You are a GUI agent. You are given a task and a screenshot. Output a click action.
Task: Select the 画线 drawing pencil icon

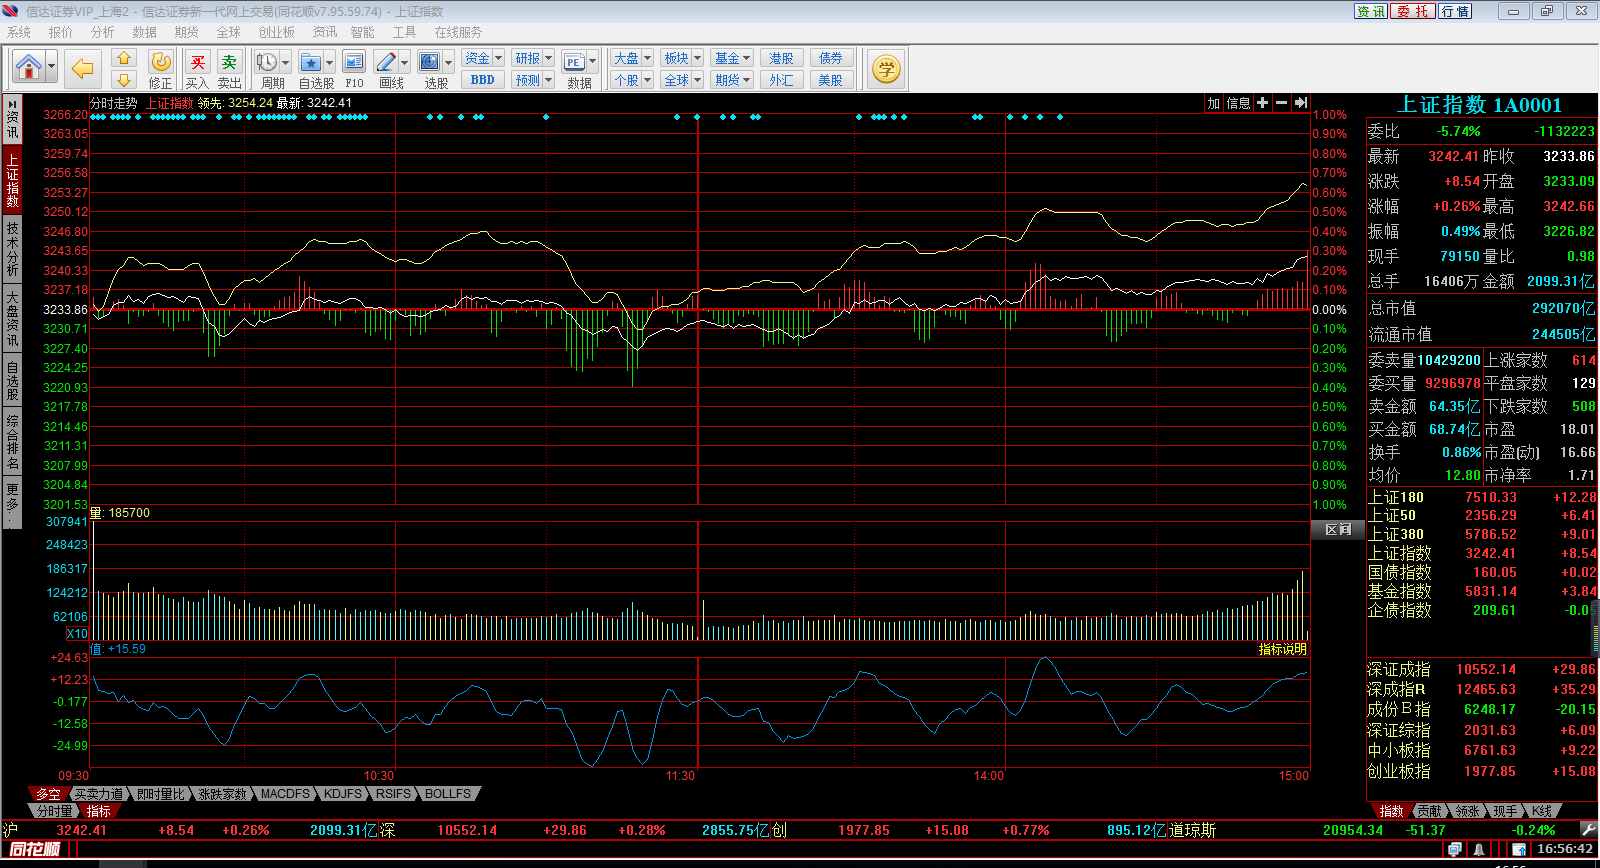tap(386, 62)
